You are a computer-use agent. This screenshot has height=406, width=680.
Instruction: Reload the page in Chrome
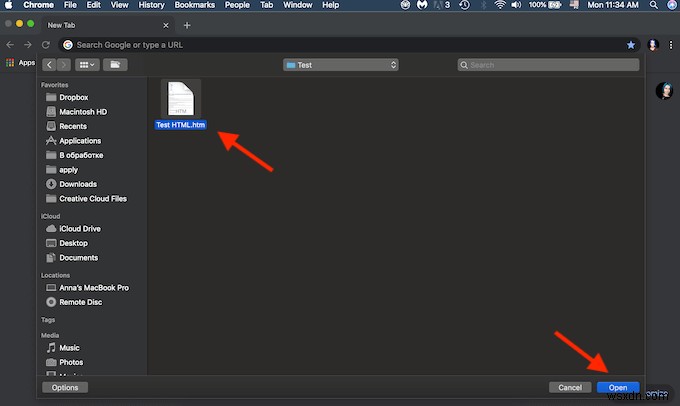tap(46, 45)
